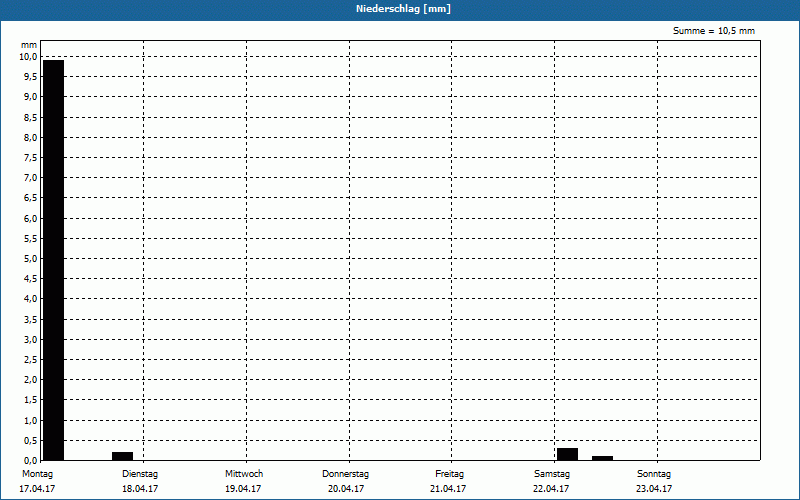This screenshot has height=500, width=800.
Task: Click the 10,0 y-axis value
Action: coord(28,57)
